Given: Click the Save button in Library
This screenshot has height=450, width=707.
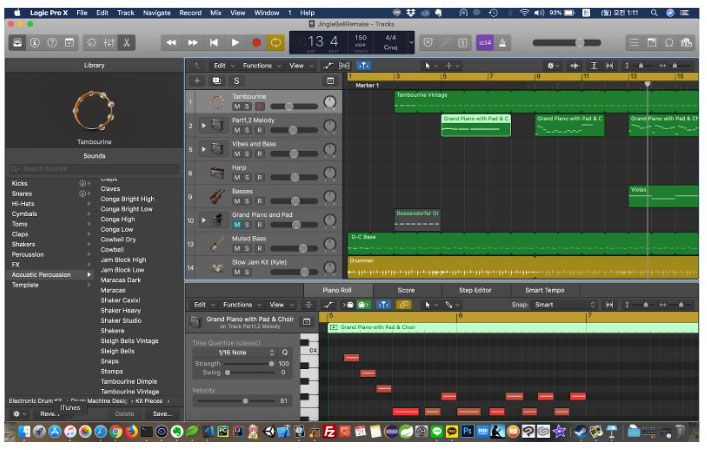Looking at the screenshot, I should coord(162,413).
